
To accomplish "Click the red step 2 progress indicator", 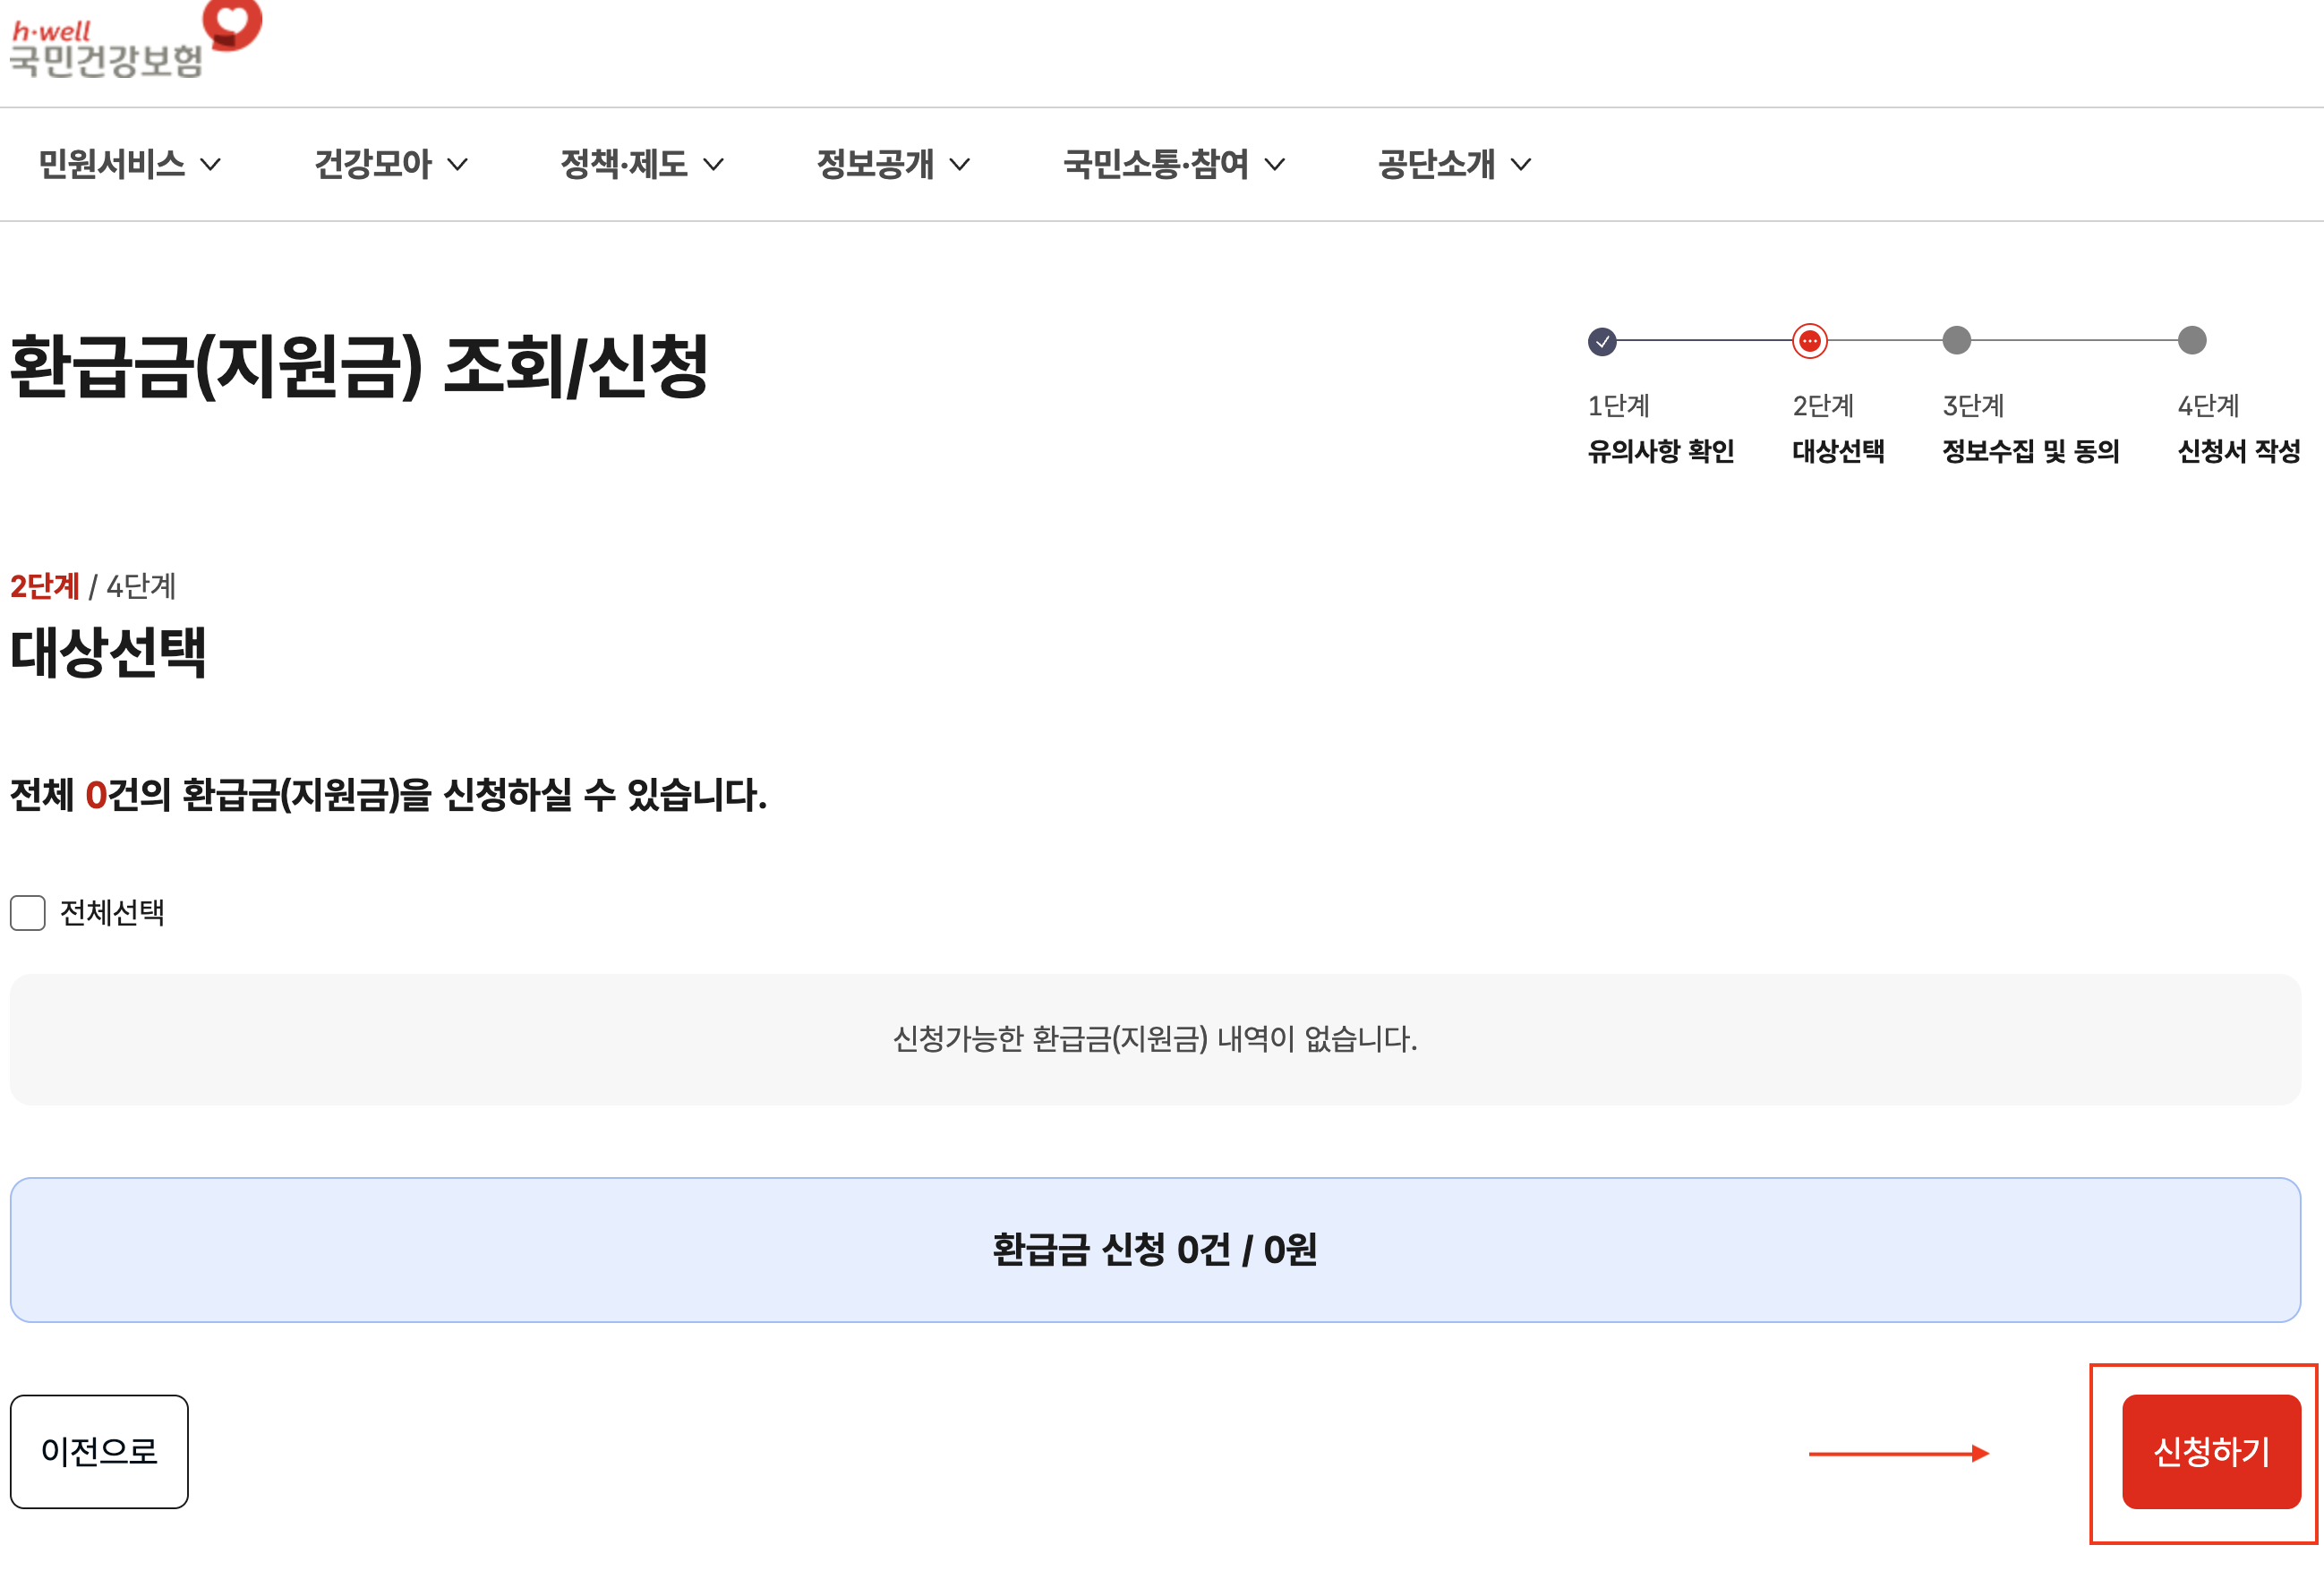I will coord(1809,341).
